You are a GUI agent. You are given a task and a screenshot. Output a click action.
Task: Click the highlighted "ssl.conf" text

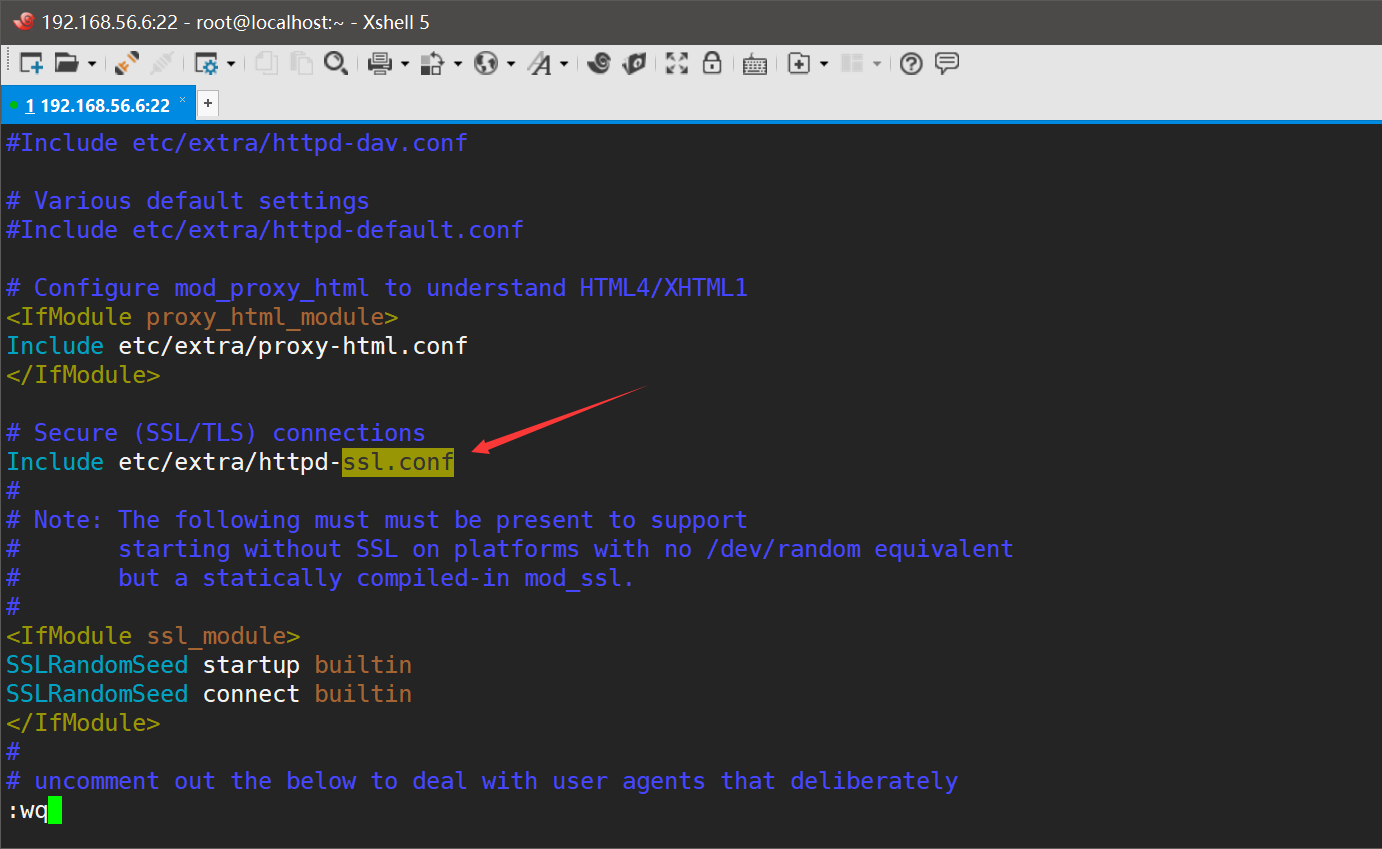click(x=398, y=462)
